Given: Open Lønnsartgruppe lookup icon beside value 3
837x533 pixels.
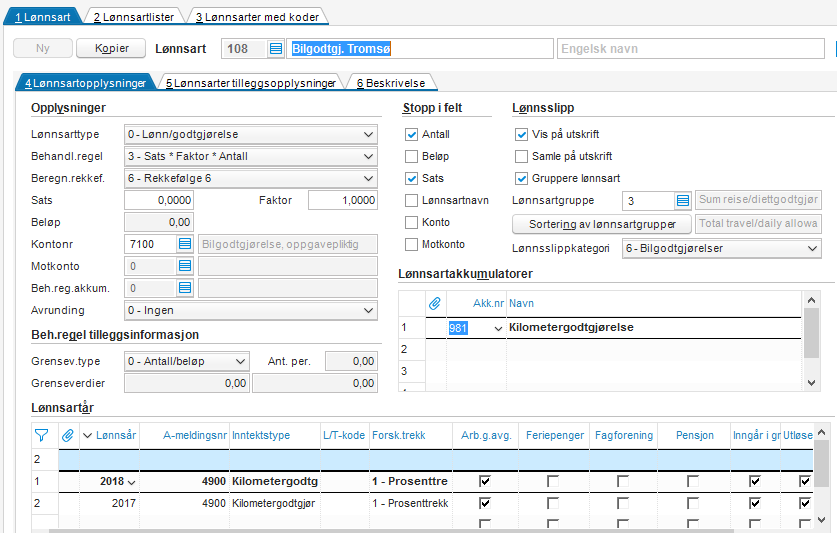Looking at the screenshot, I should (x=682, y=201).
